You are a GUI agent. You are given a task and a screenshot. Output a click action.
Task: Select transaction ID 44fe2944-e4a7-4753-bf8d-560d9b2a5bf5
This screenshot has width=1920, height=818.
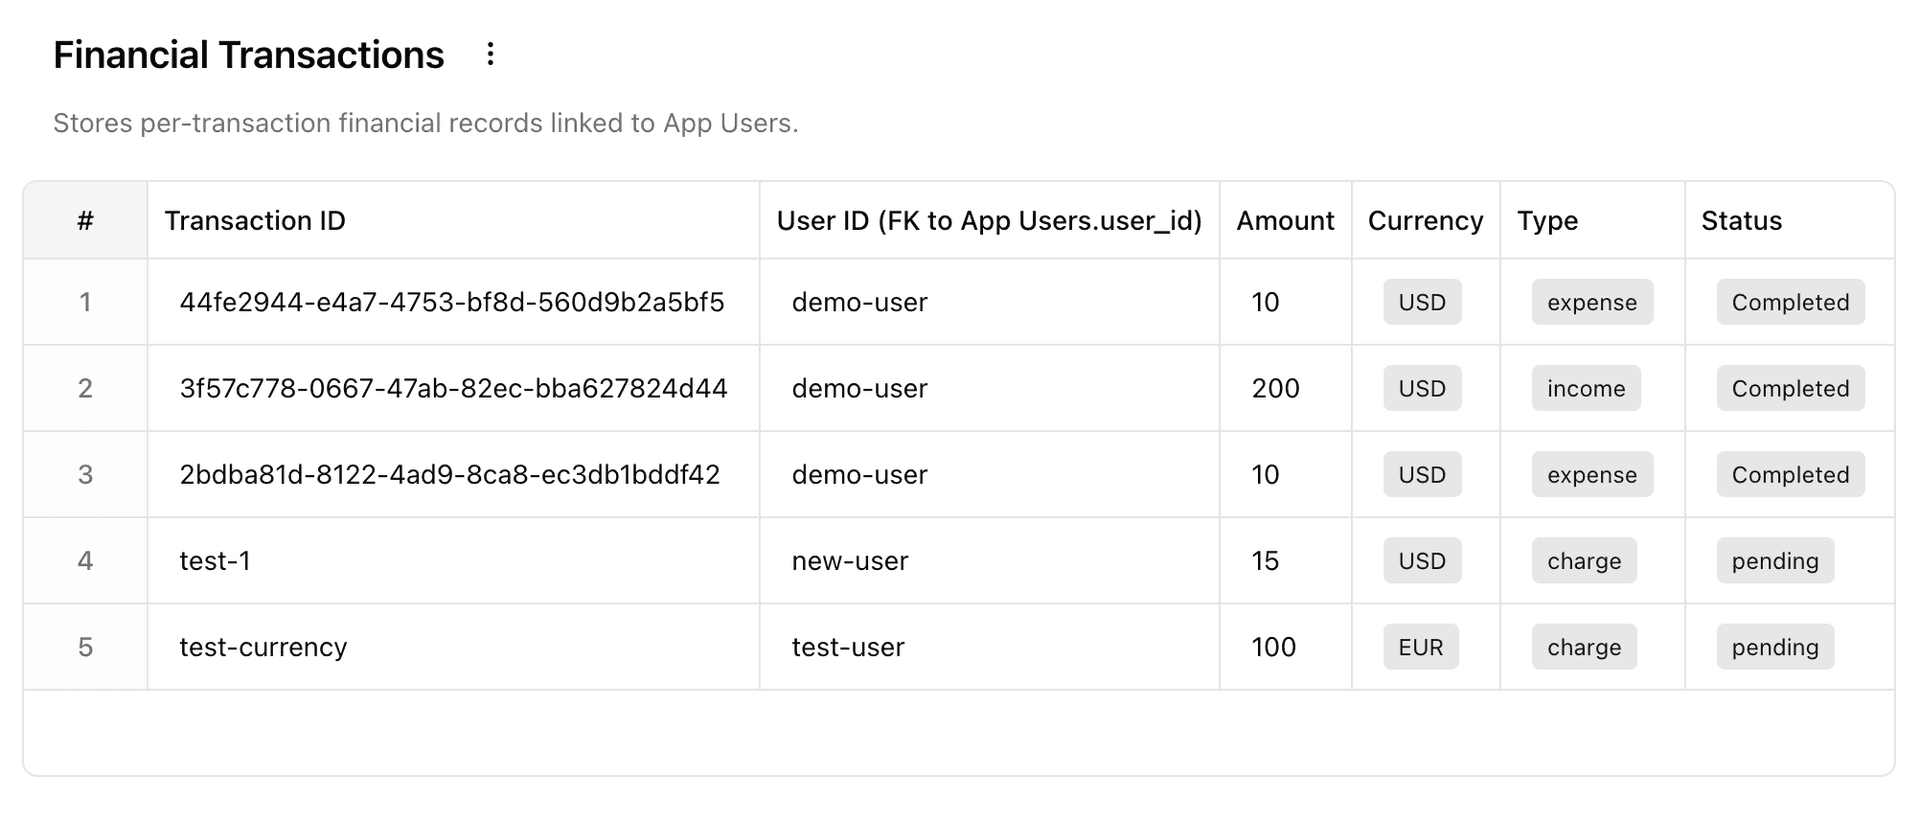click(452, 302)
